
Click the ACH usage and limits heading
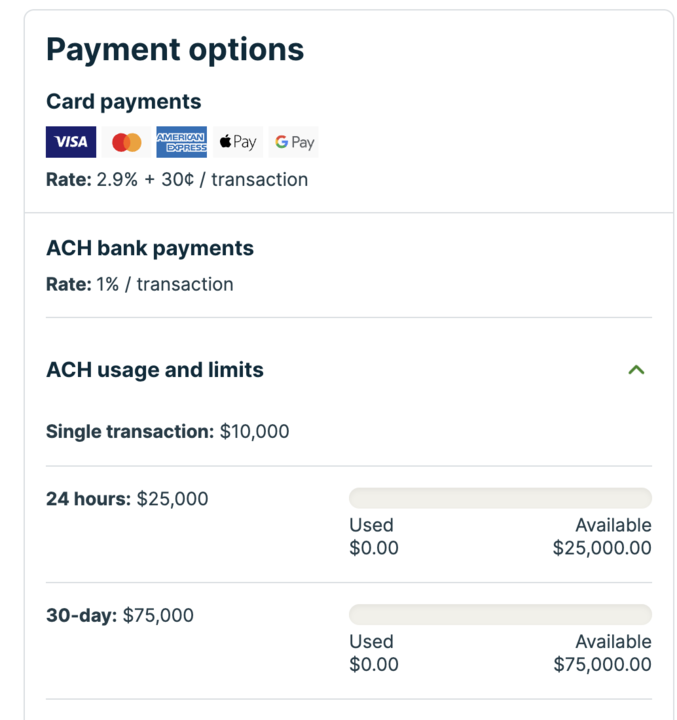point(155,370)
